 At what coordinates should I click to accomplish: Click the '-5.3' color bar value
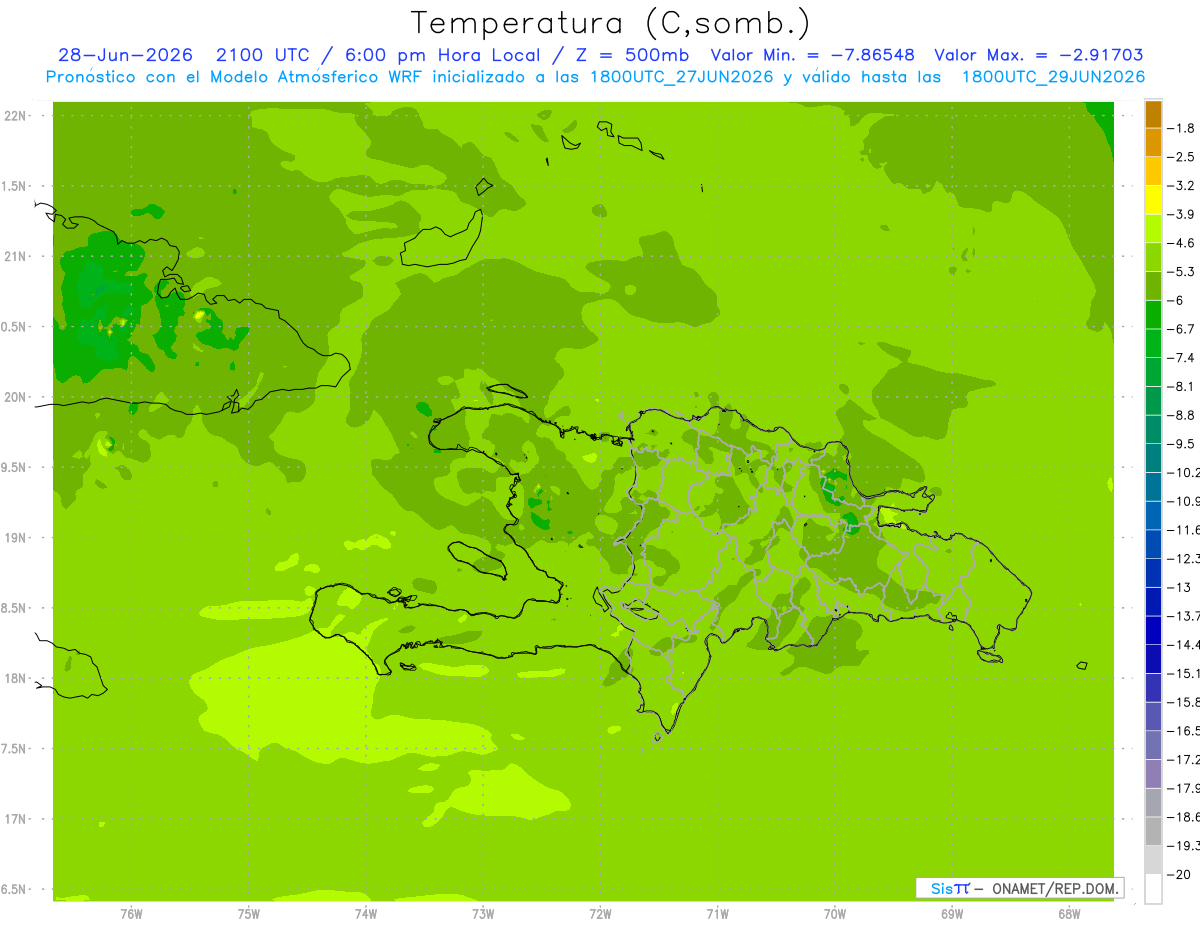[1181, 272]
